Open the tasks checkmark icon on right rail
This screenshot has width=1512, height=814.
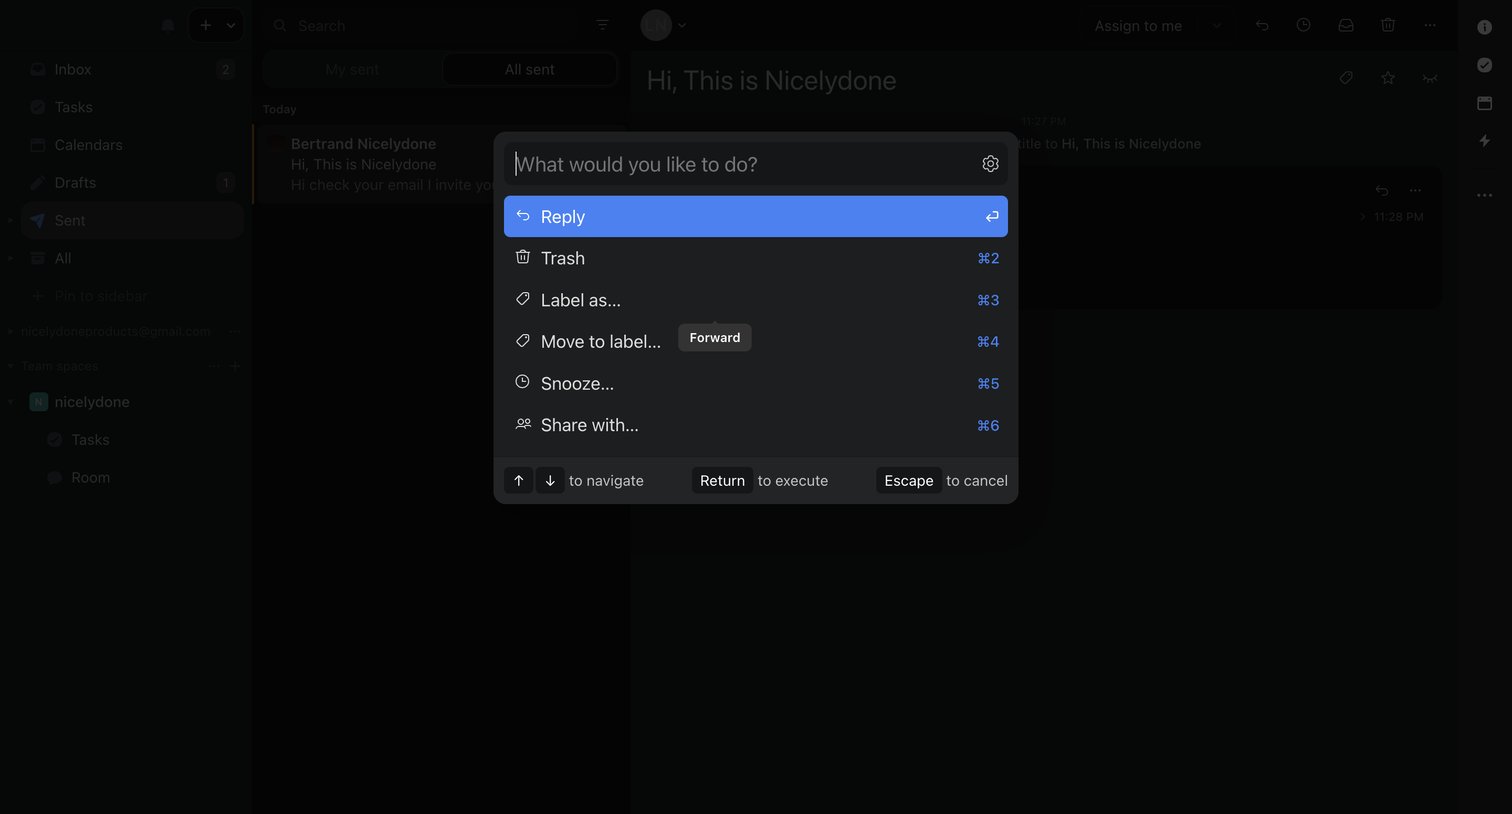tap(1484, 65)
